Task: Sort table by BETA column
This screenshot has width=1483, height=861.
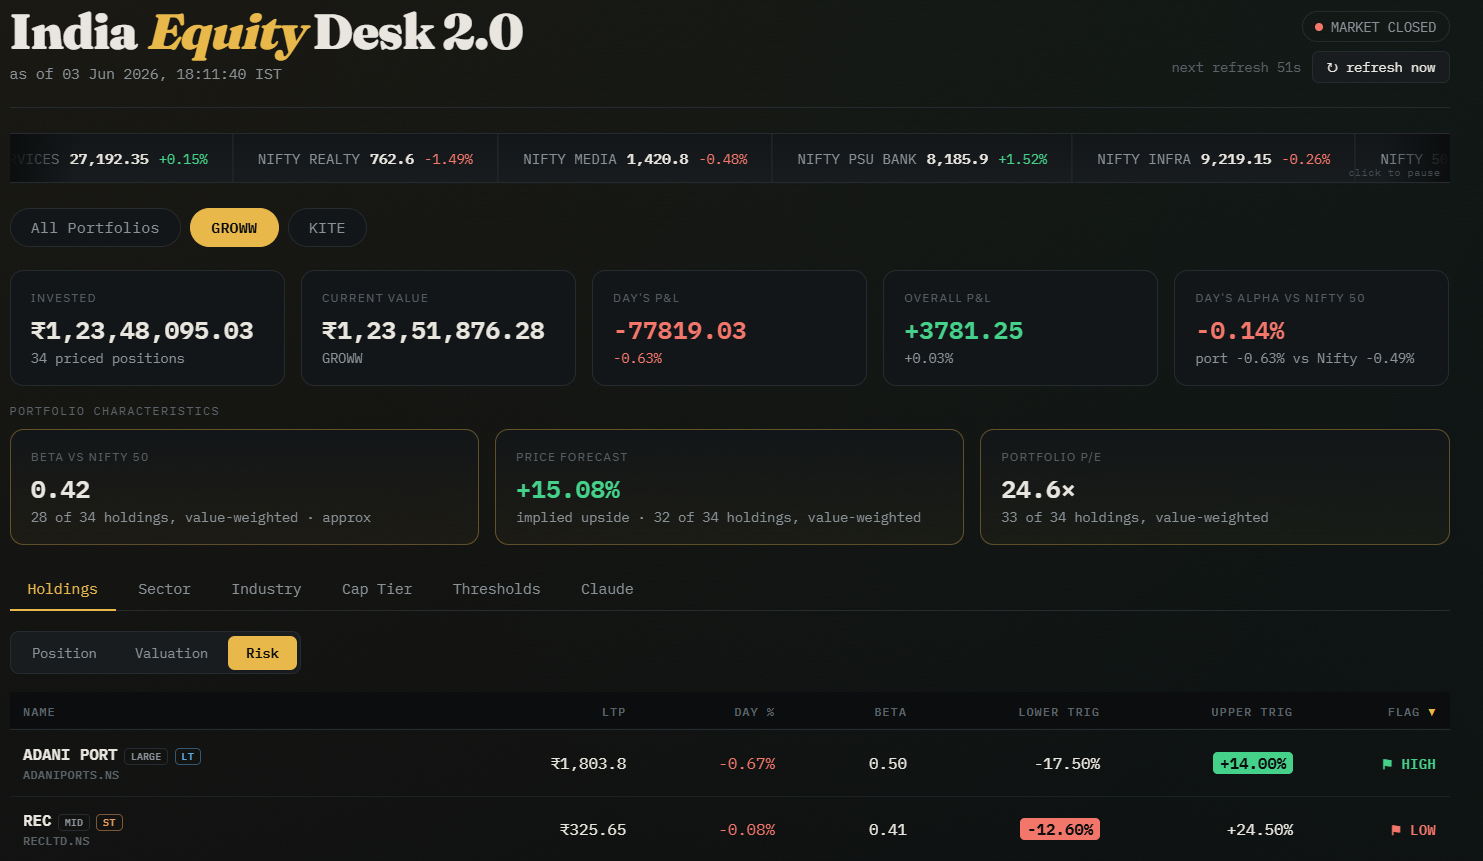Action: tap(890, 712)
